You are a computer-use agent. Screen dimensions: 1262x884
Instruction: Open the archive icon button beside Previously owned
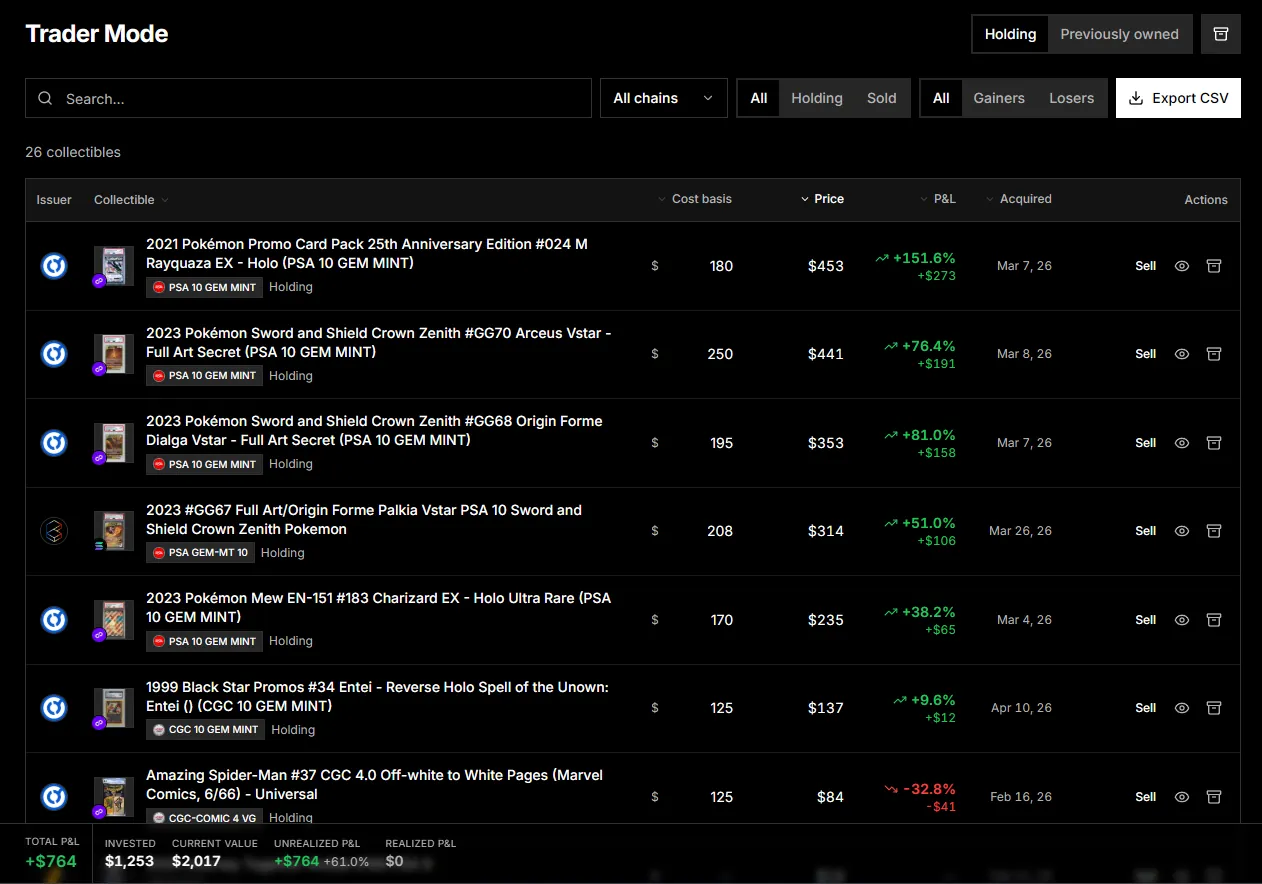coord(1220,34)
